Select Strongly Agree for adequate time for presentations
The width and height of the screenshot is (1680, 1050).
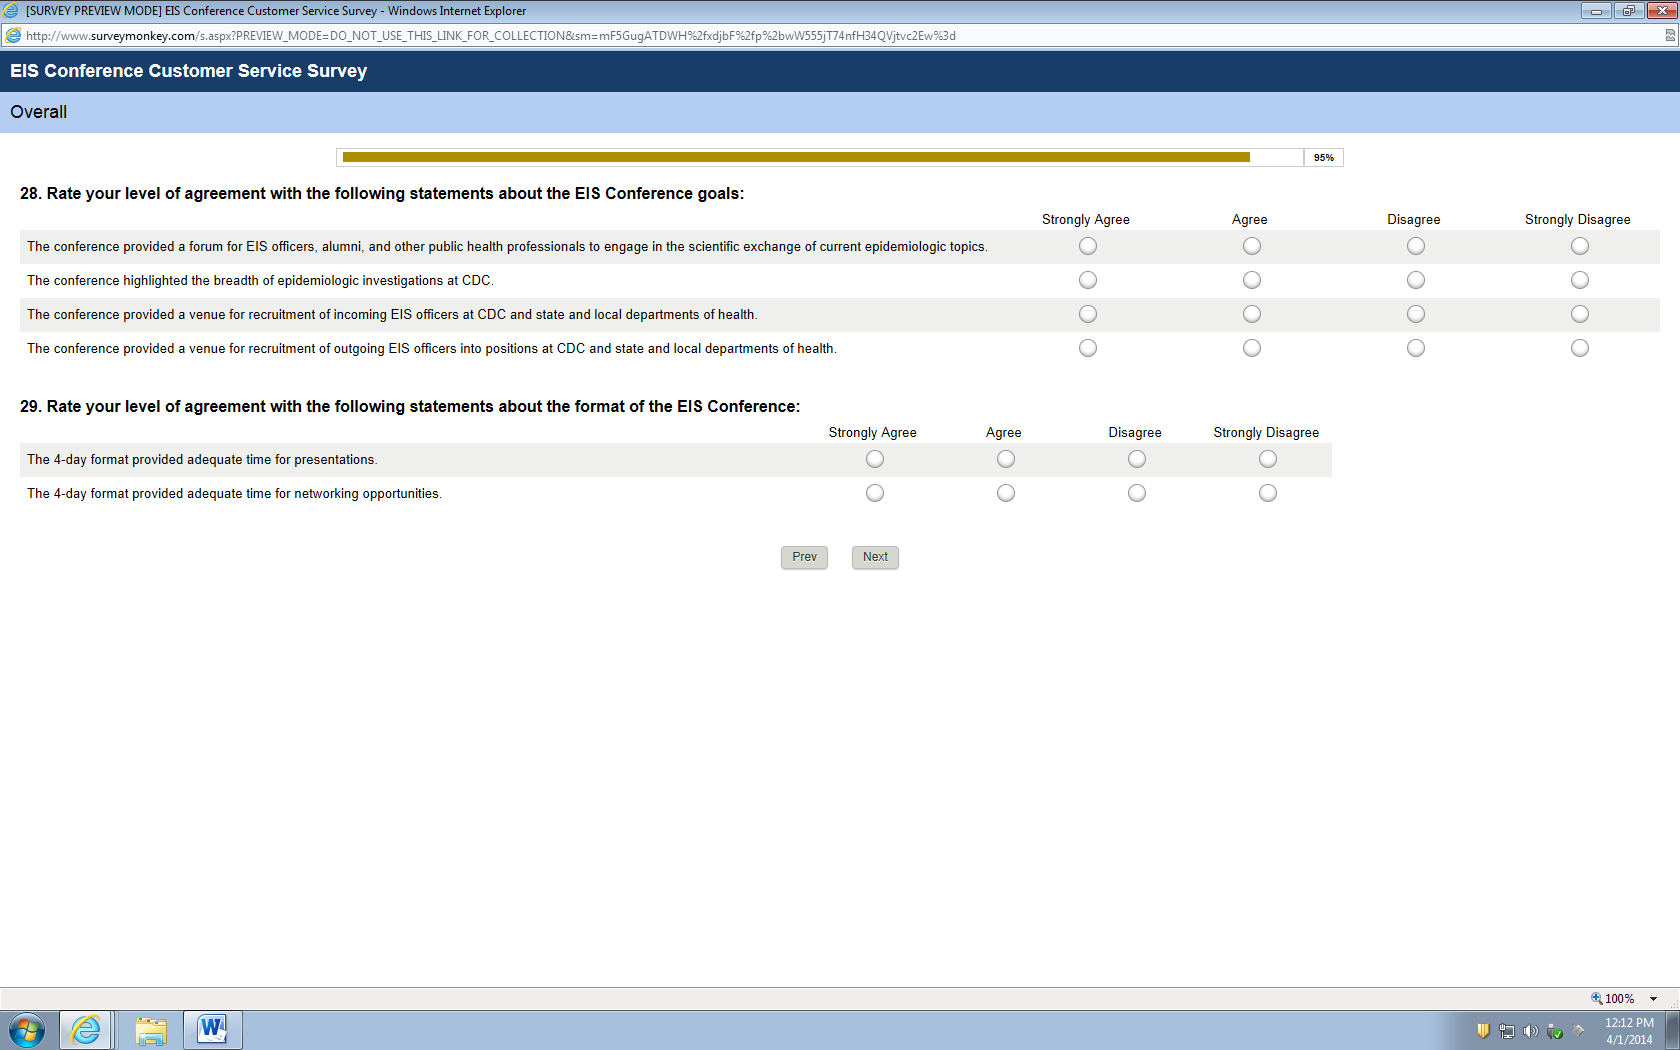tap(875, 459)
